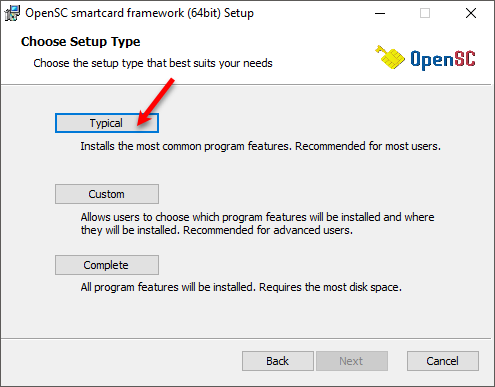Viewport: 495px width, 387px height.
Task: Click the yellow smartcard chip logo icon
Action: coord(389,57)
